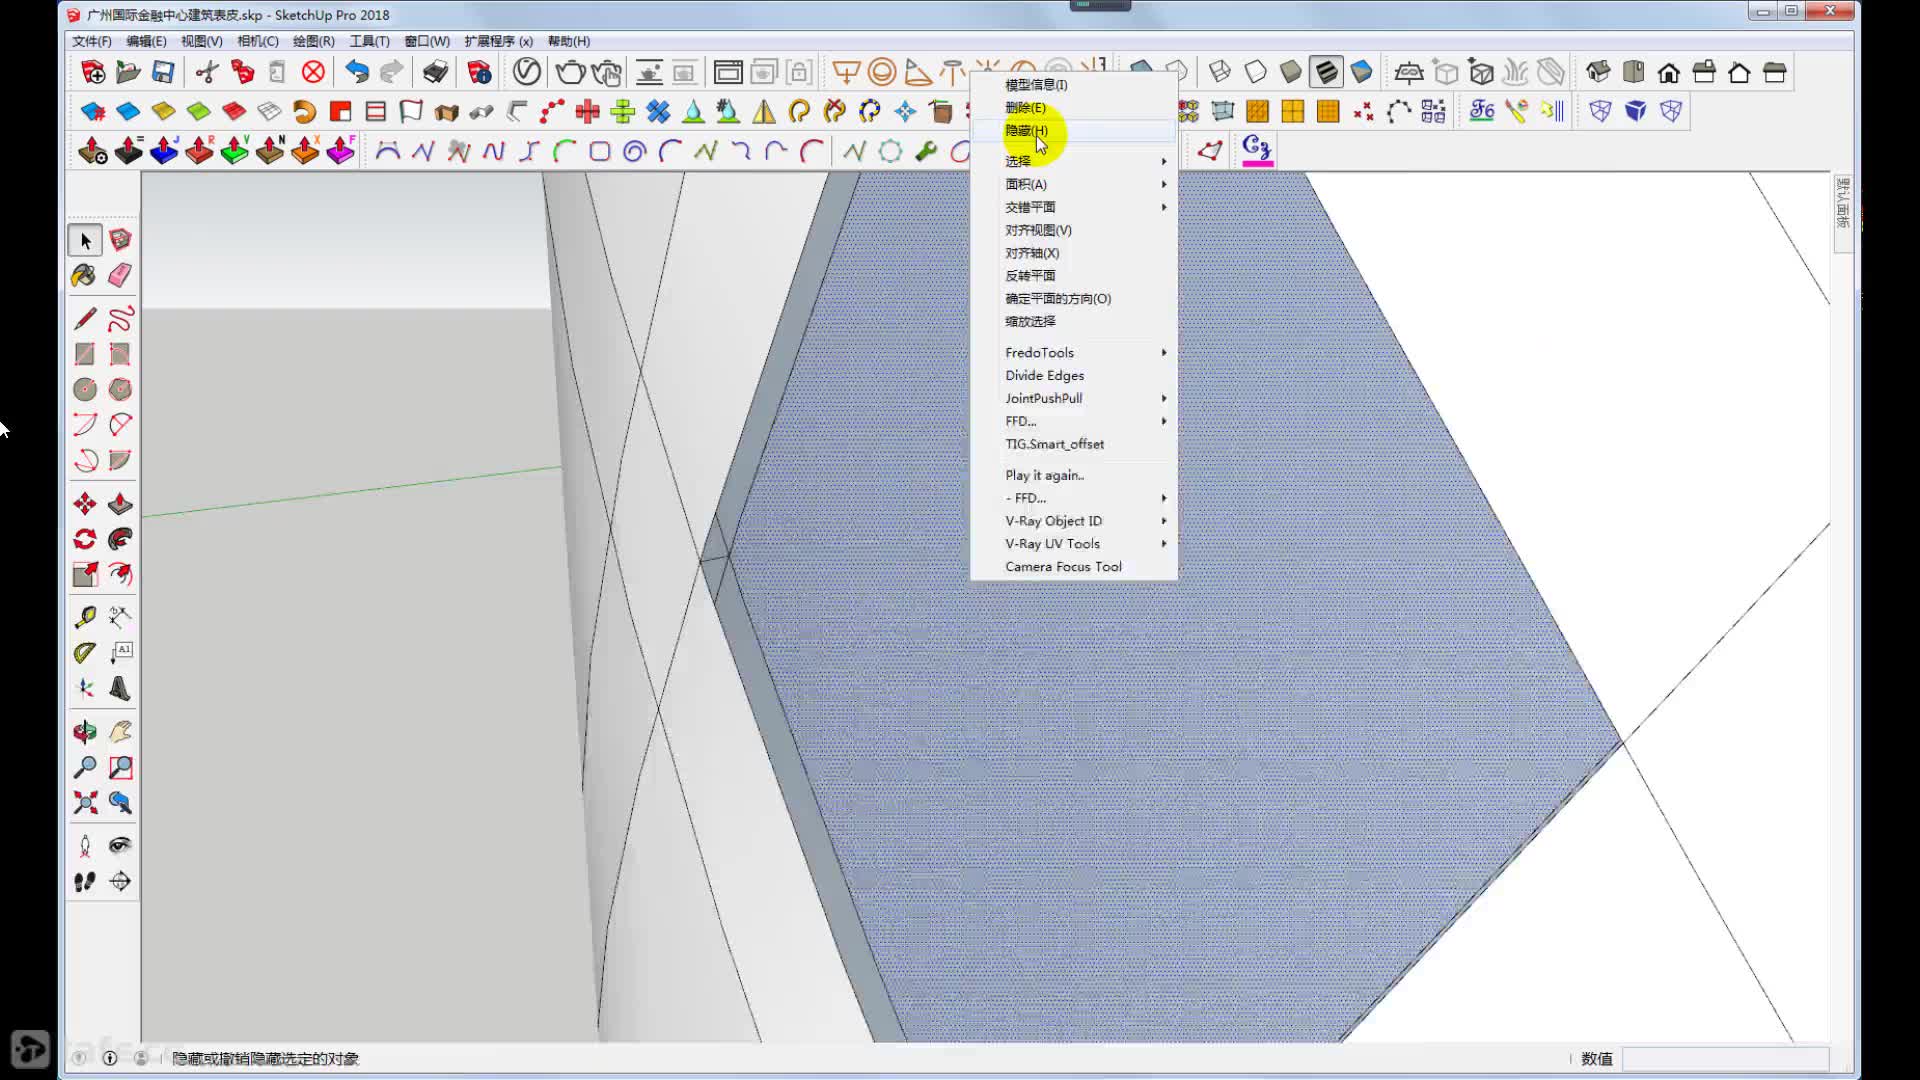Open the 帮助(H) menu
The width and height of the screenshot is (1920, 1080).
[569, 41]
